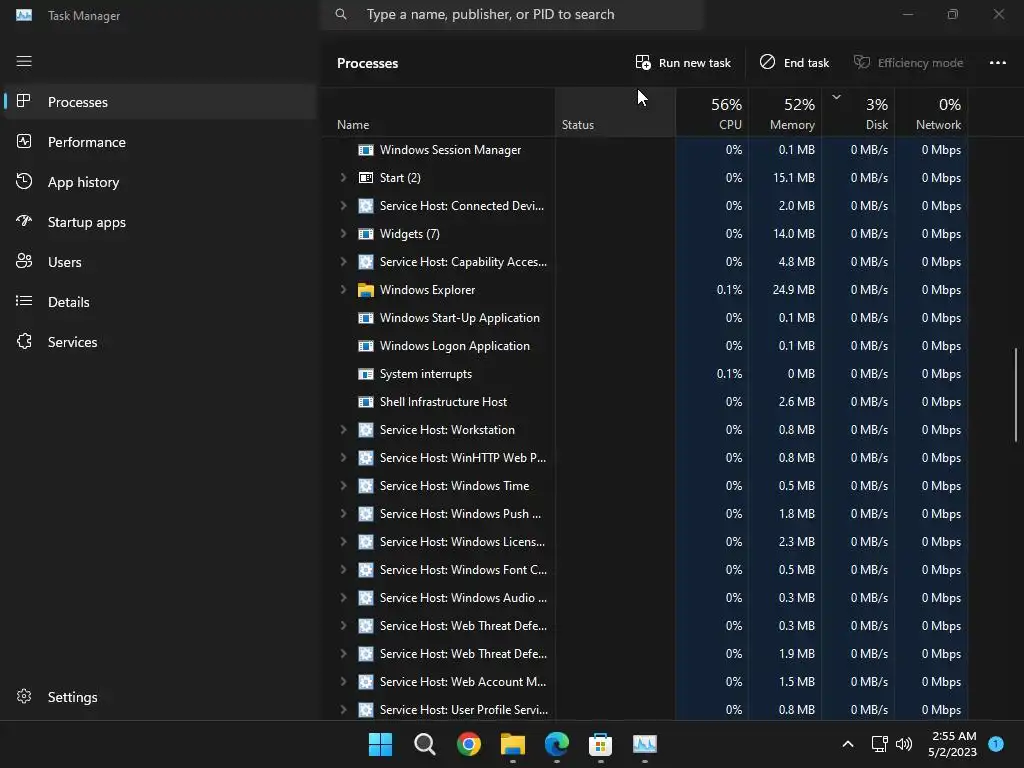Click the Status column header
1024x768 pixels.
pos(615,113)
